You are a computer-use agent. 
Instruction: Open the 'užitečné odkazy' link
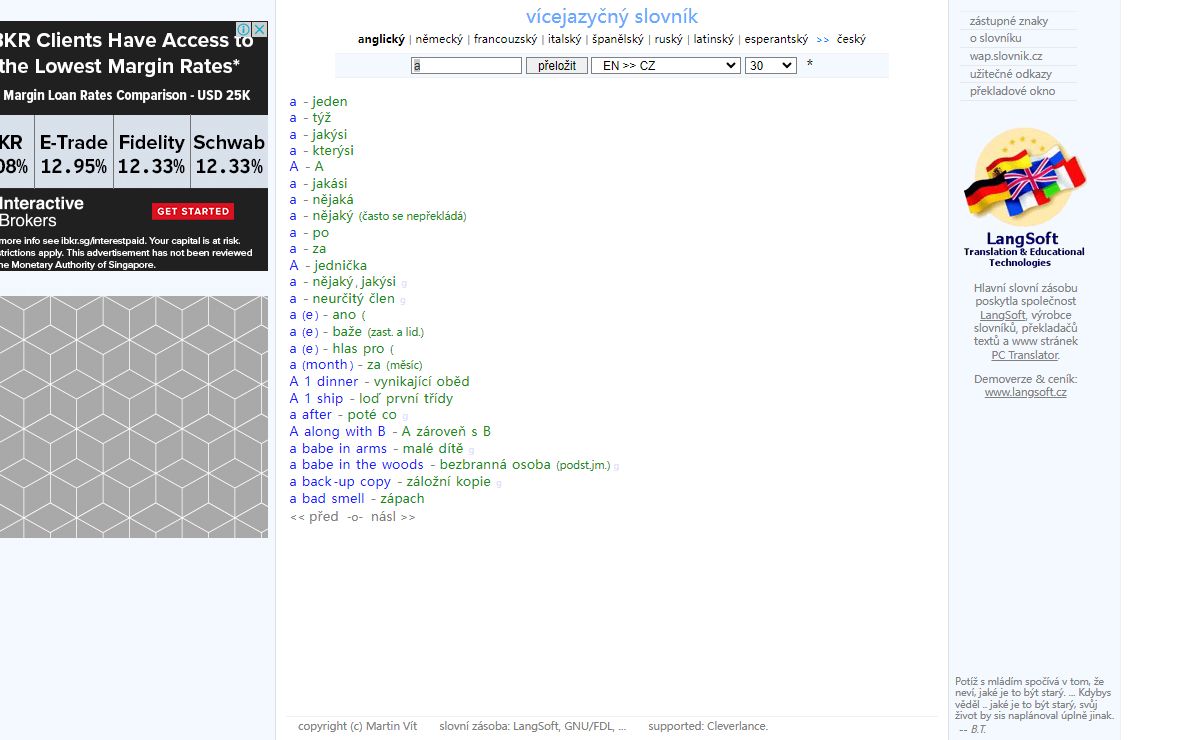[1010, 74]
